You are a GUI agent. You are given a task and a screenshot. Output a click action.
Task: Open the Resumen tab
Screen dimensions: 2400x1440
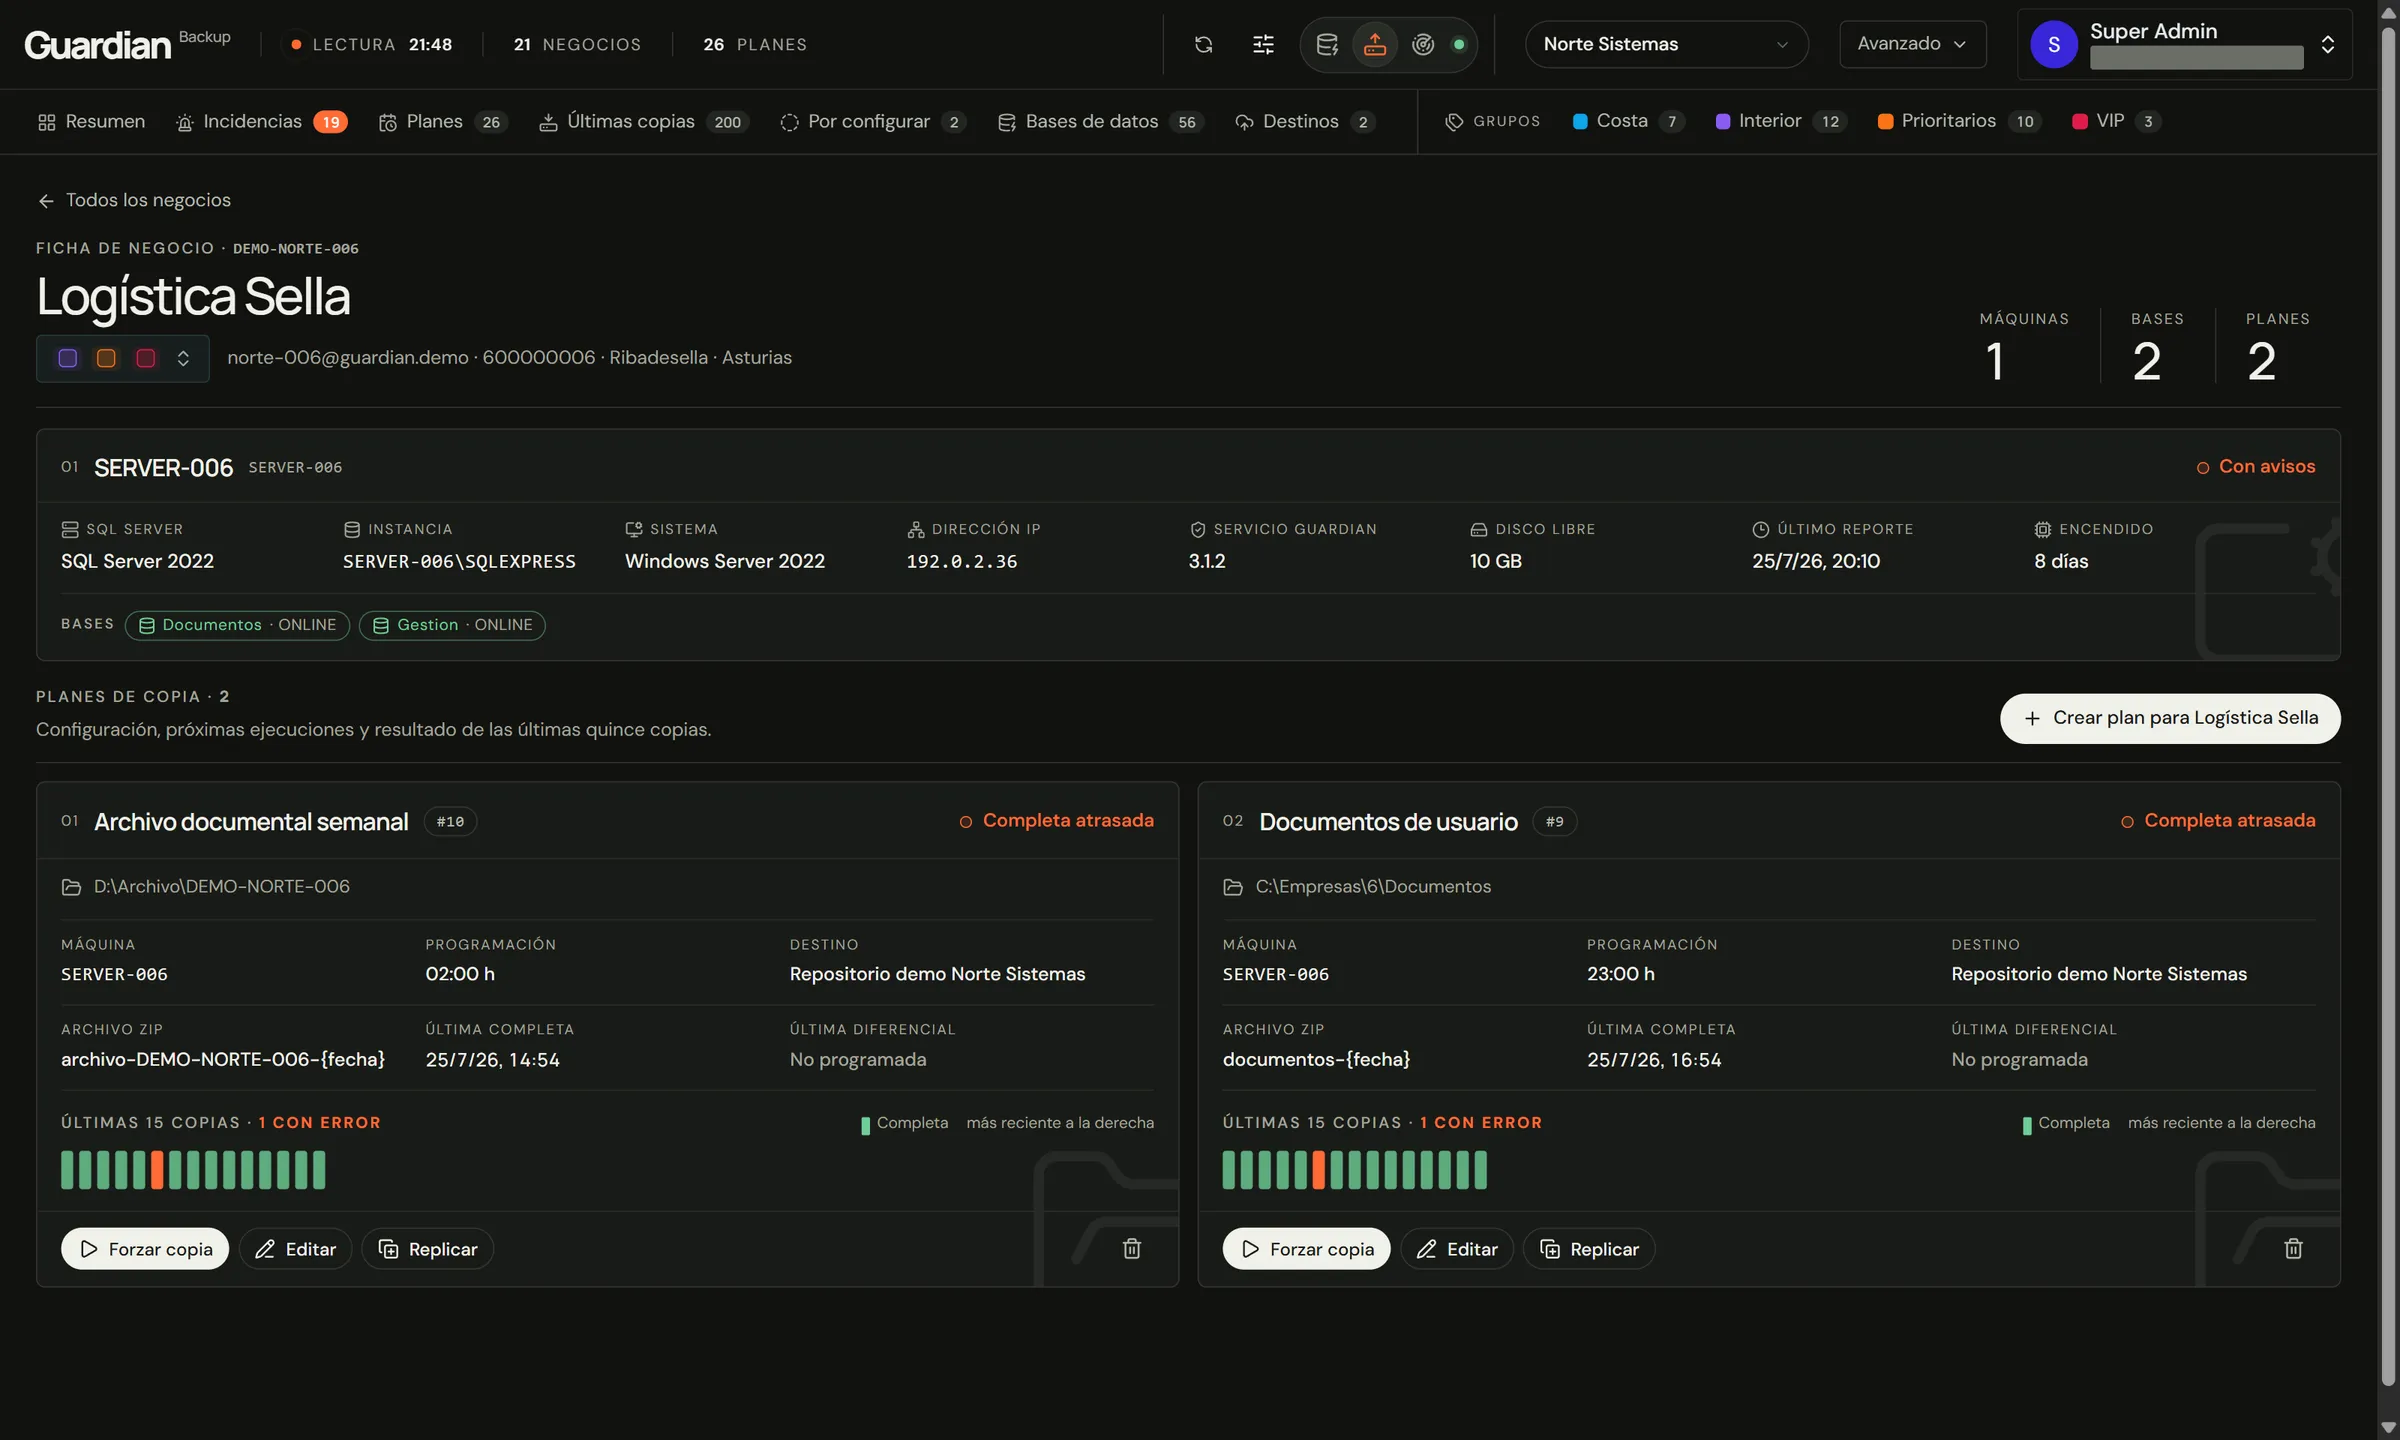point(91,121)
